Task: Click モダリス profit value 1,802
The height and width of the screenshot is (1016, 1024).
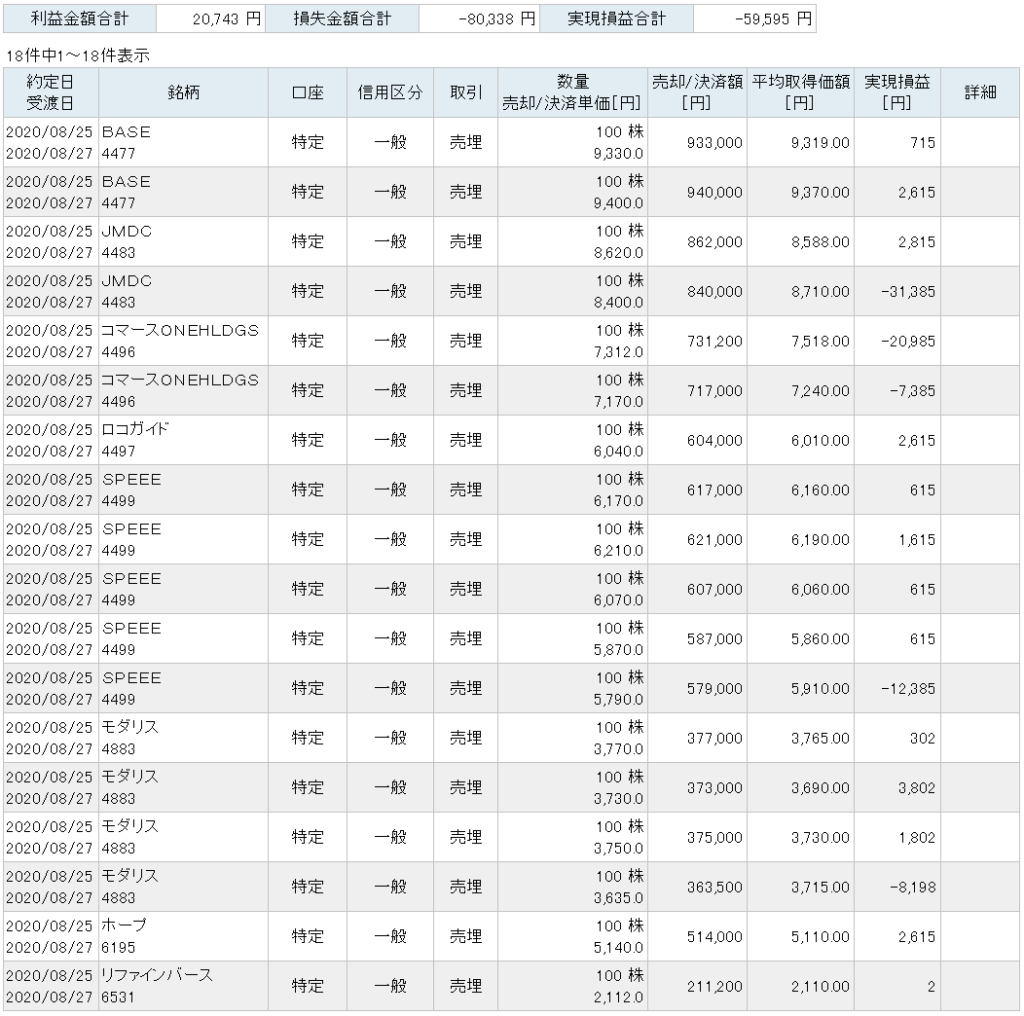Action: 916,838
